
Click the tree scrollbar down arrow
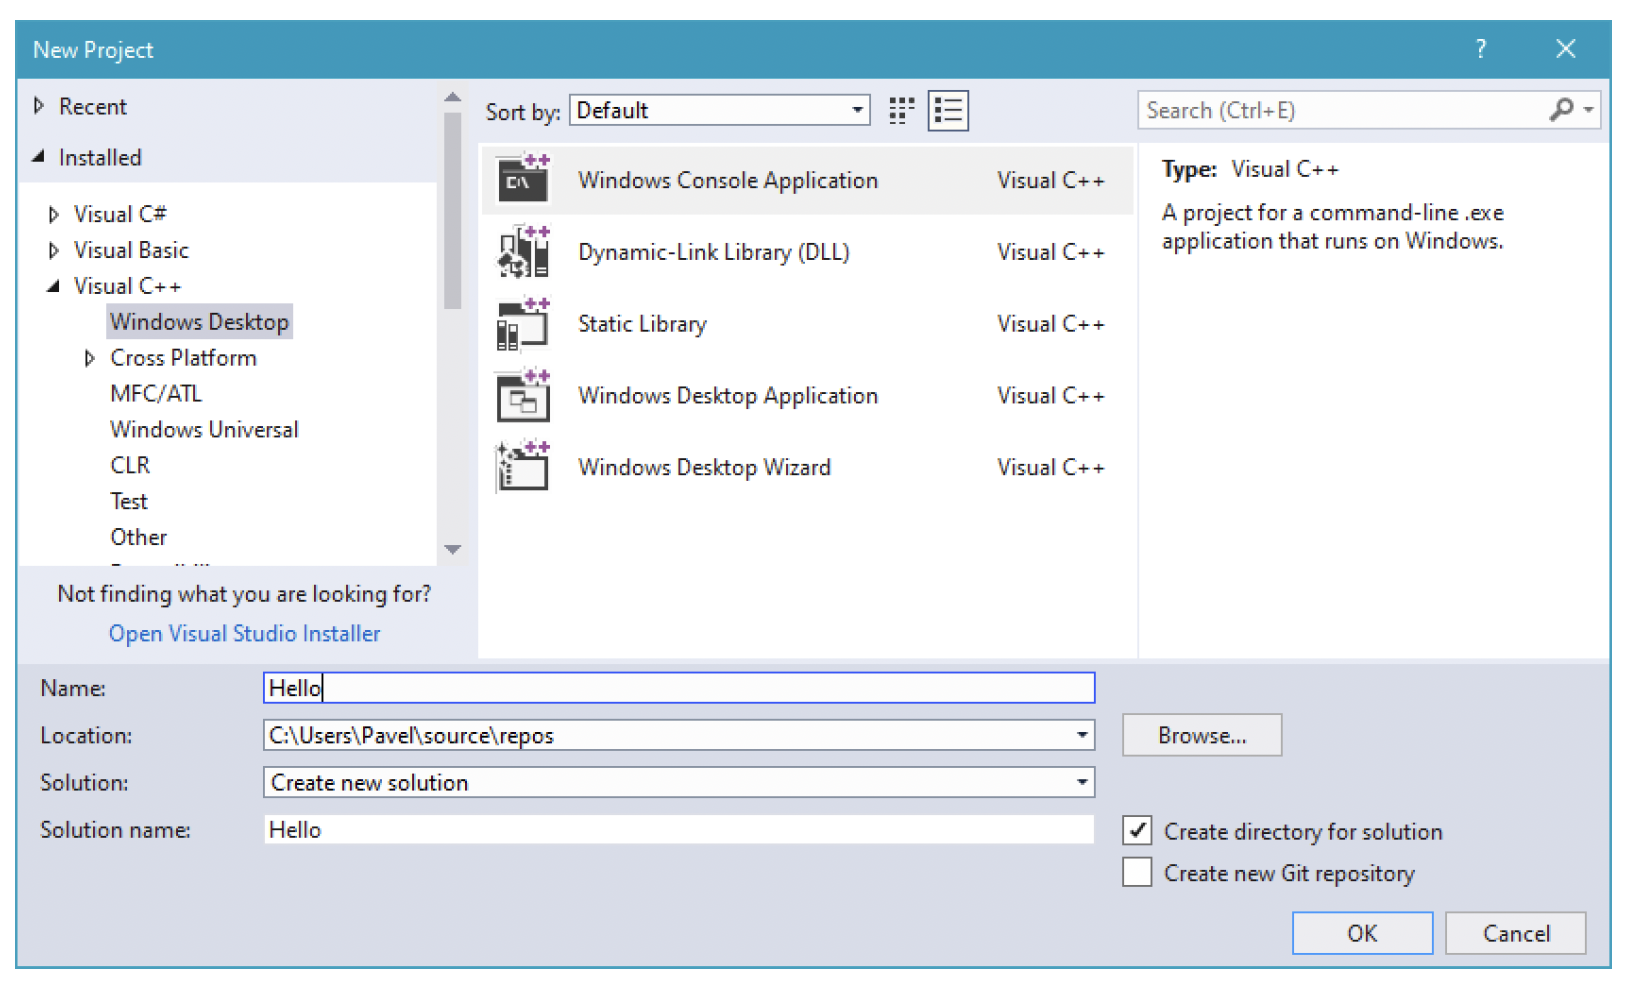[x=453, y=550]
